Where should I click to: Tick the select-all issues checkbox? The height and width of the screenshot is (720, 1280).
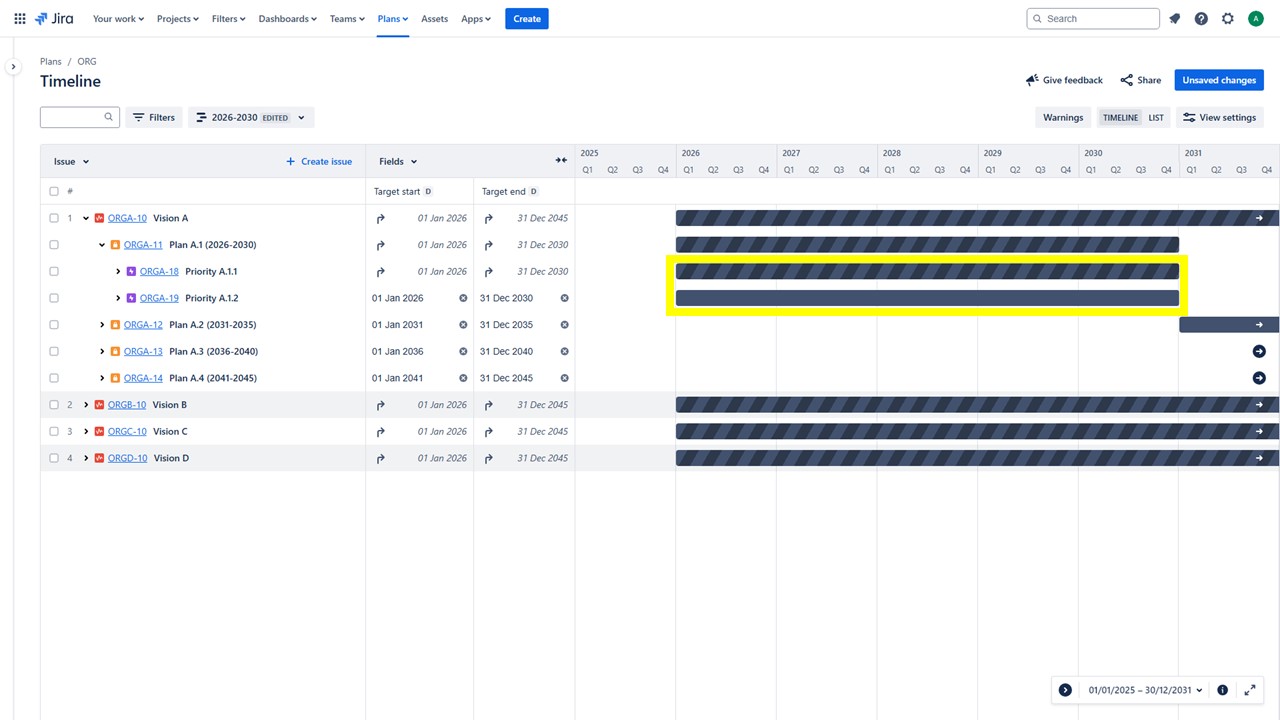(54, 191)
